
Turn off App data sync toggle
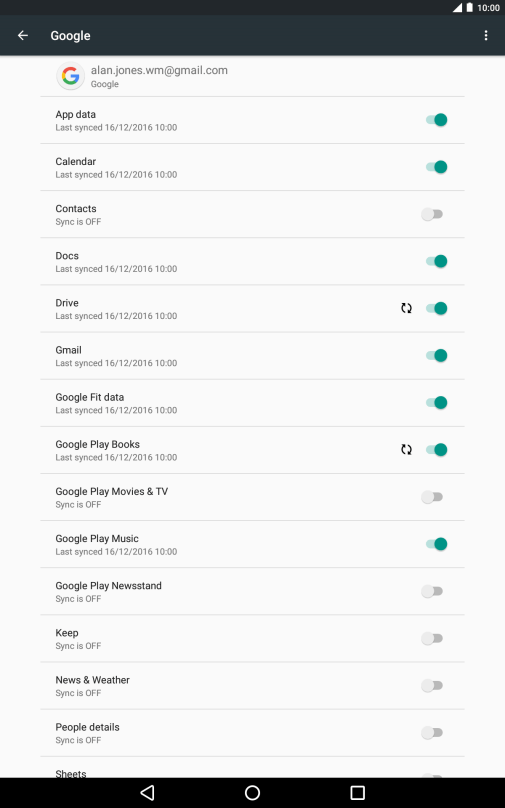(x=436, y=120)
